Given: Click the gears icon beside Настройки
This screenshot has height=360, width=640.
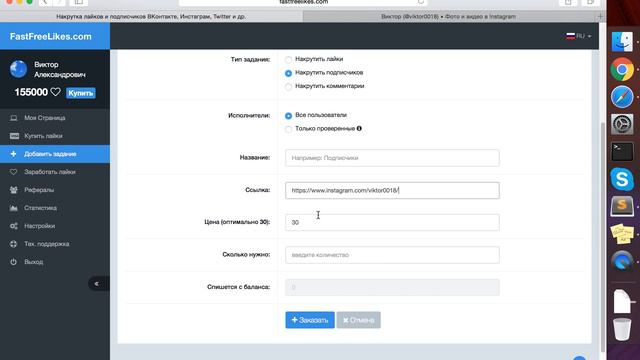Looking at the screenshot, I should click(13, 226).
